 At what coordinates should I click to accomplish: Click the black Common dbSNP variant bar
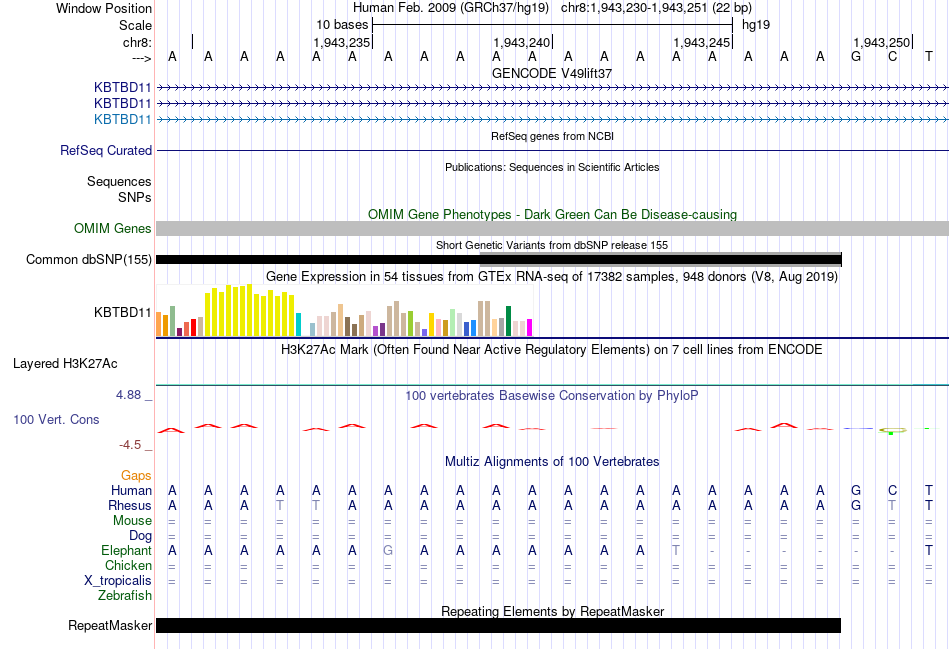click(499, 259)
